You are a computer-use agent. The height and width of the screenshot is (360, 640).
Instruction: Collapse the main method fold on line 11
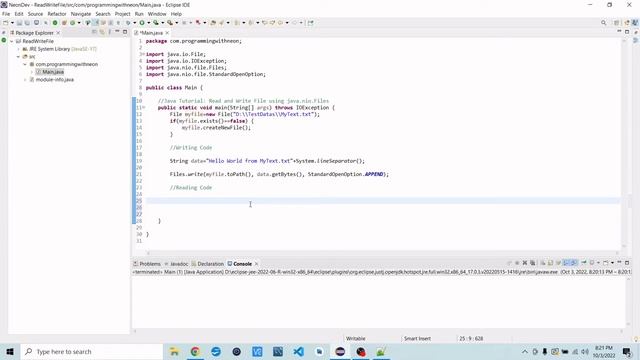pyautogui.click(x=143, y=108)
